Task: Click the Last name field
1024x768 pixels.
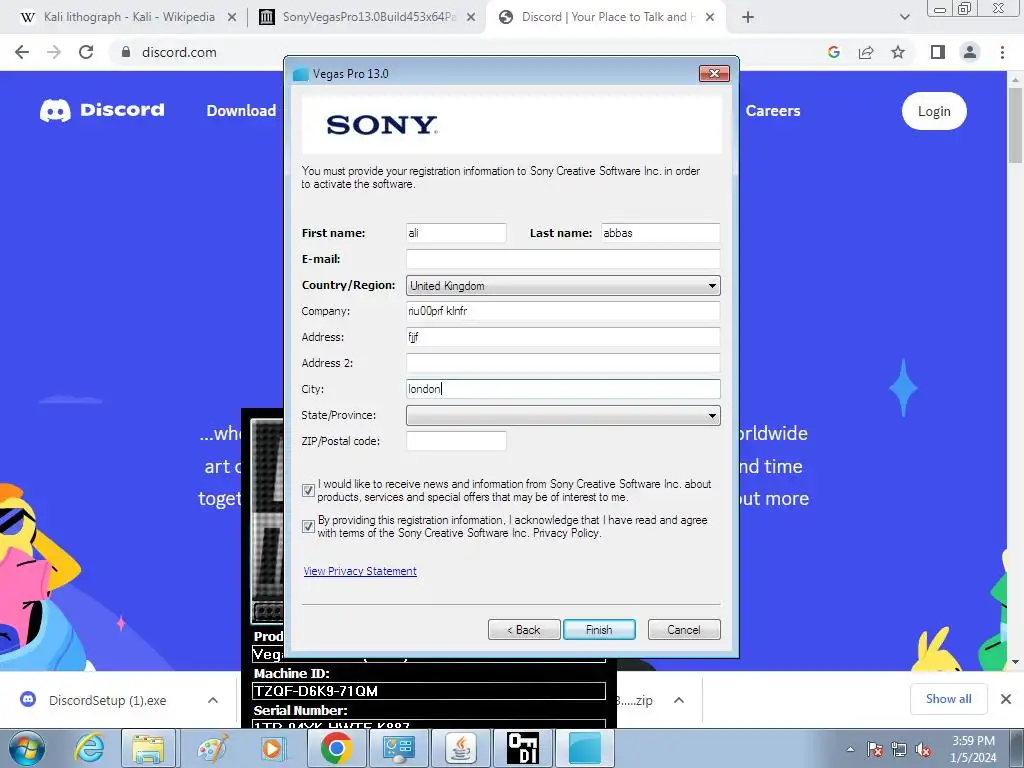Action: click(x=660, y=233)
